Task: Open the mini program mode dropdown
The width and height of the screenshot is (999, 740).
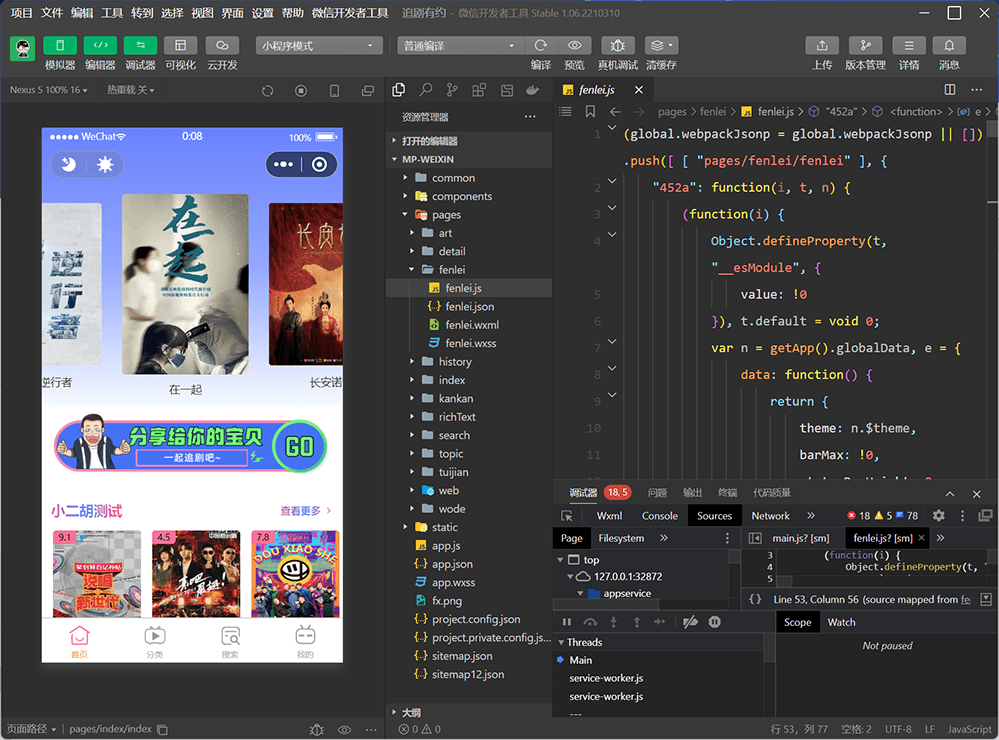Action: pos(319,46)
